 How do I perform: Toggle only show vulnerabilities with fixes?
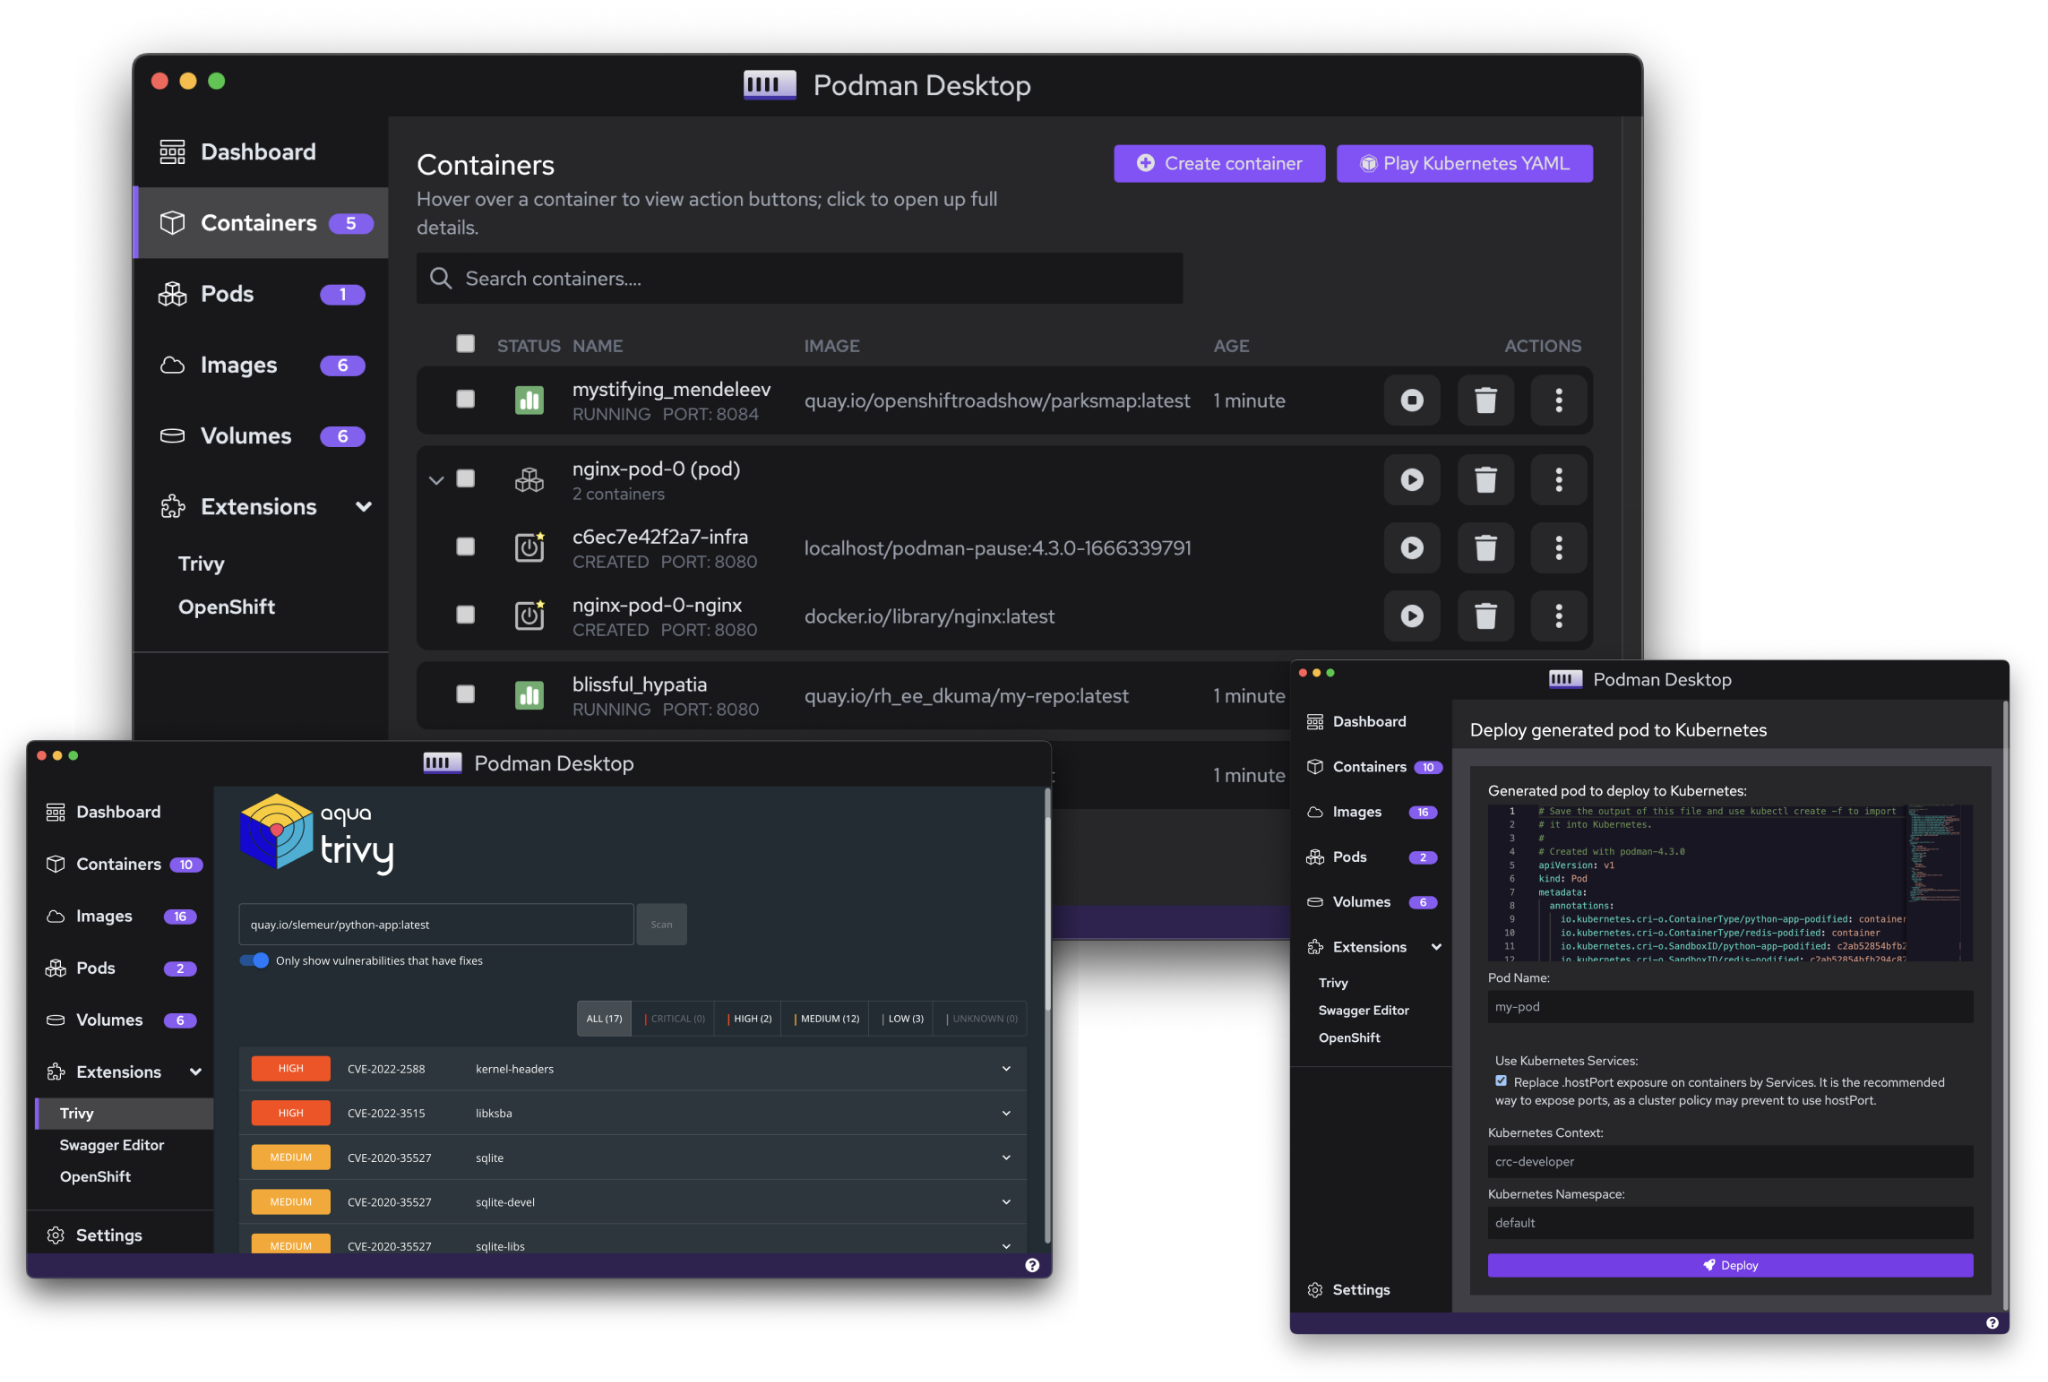click(x=255, y=960)
